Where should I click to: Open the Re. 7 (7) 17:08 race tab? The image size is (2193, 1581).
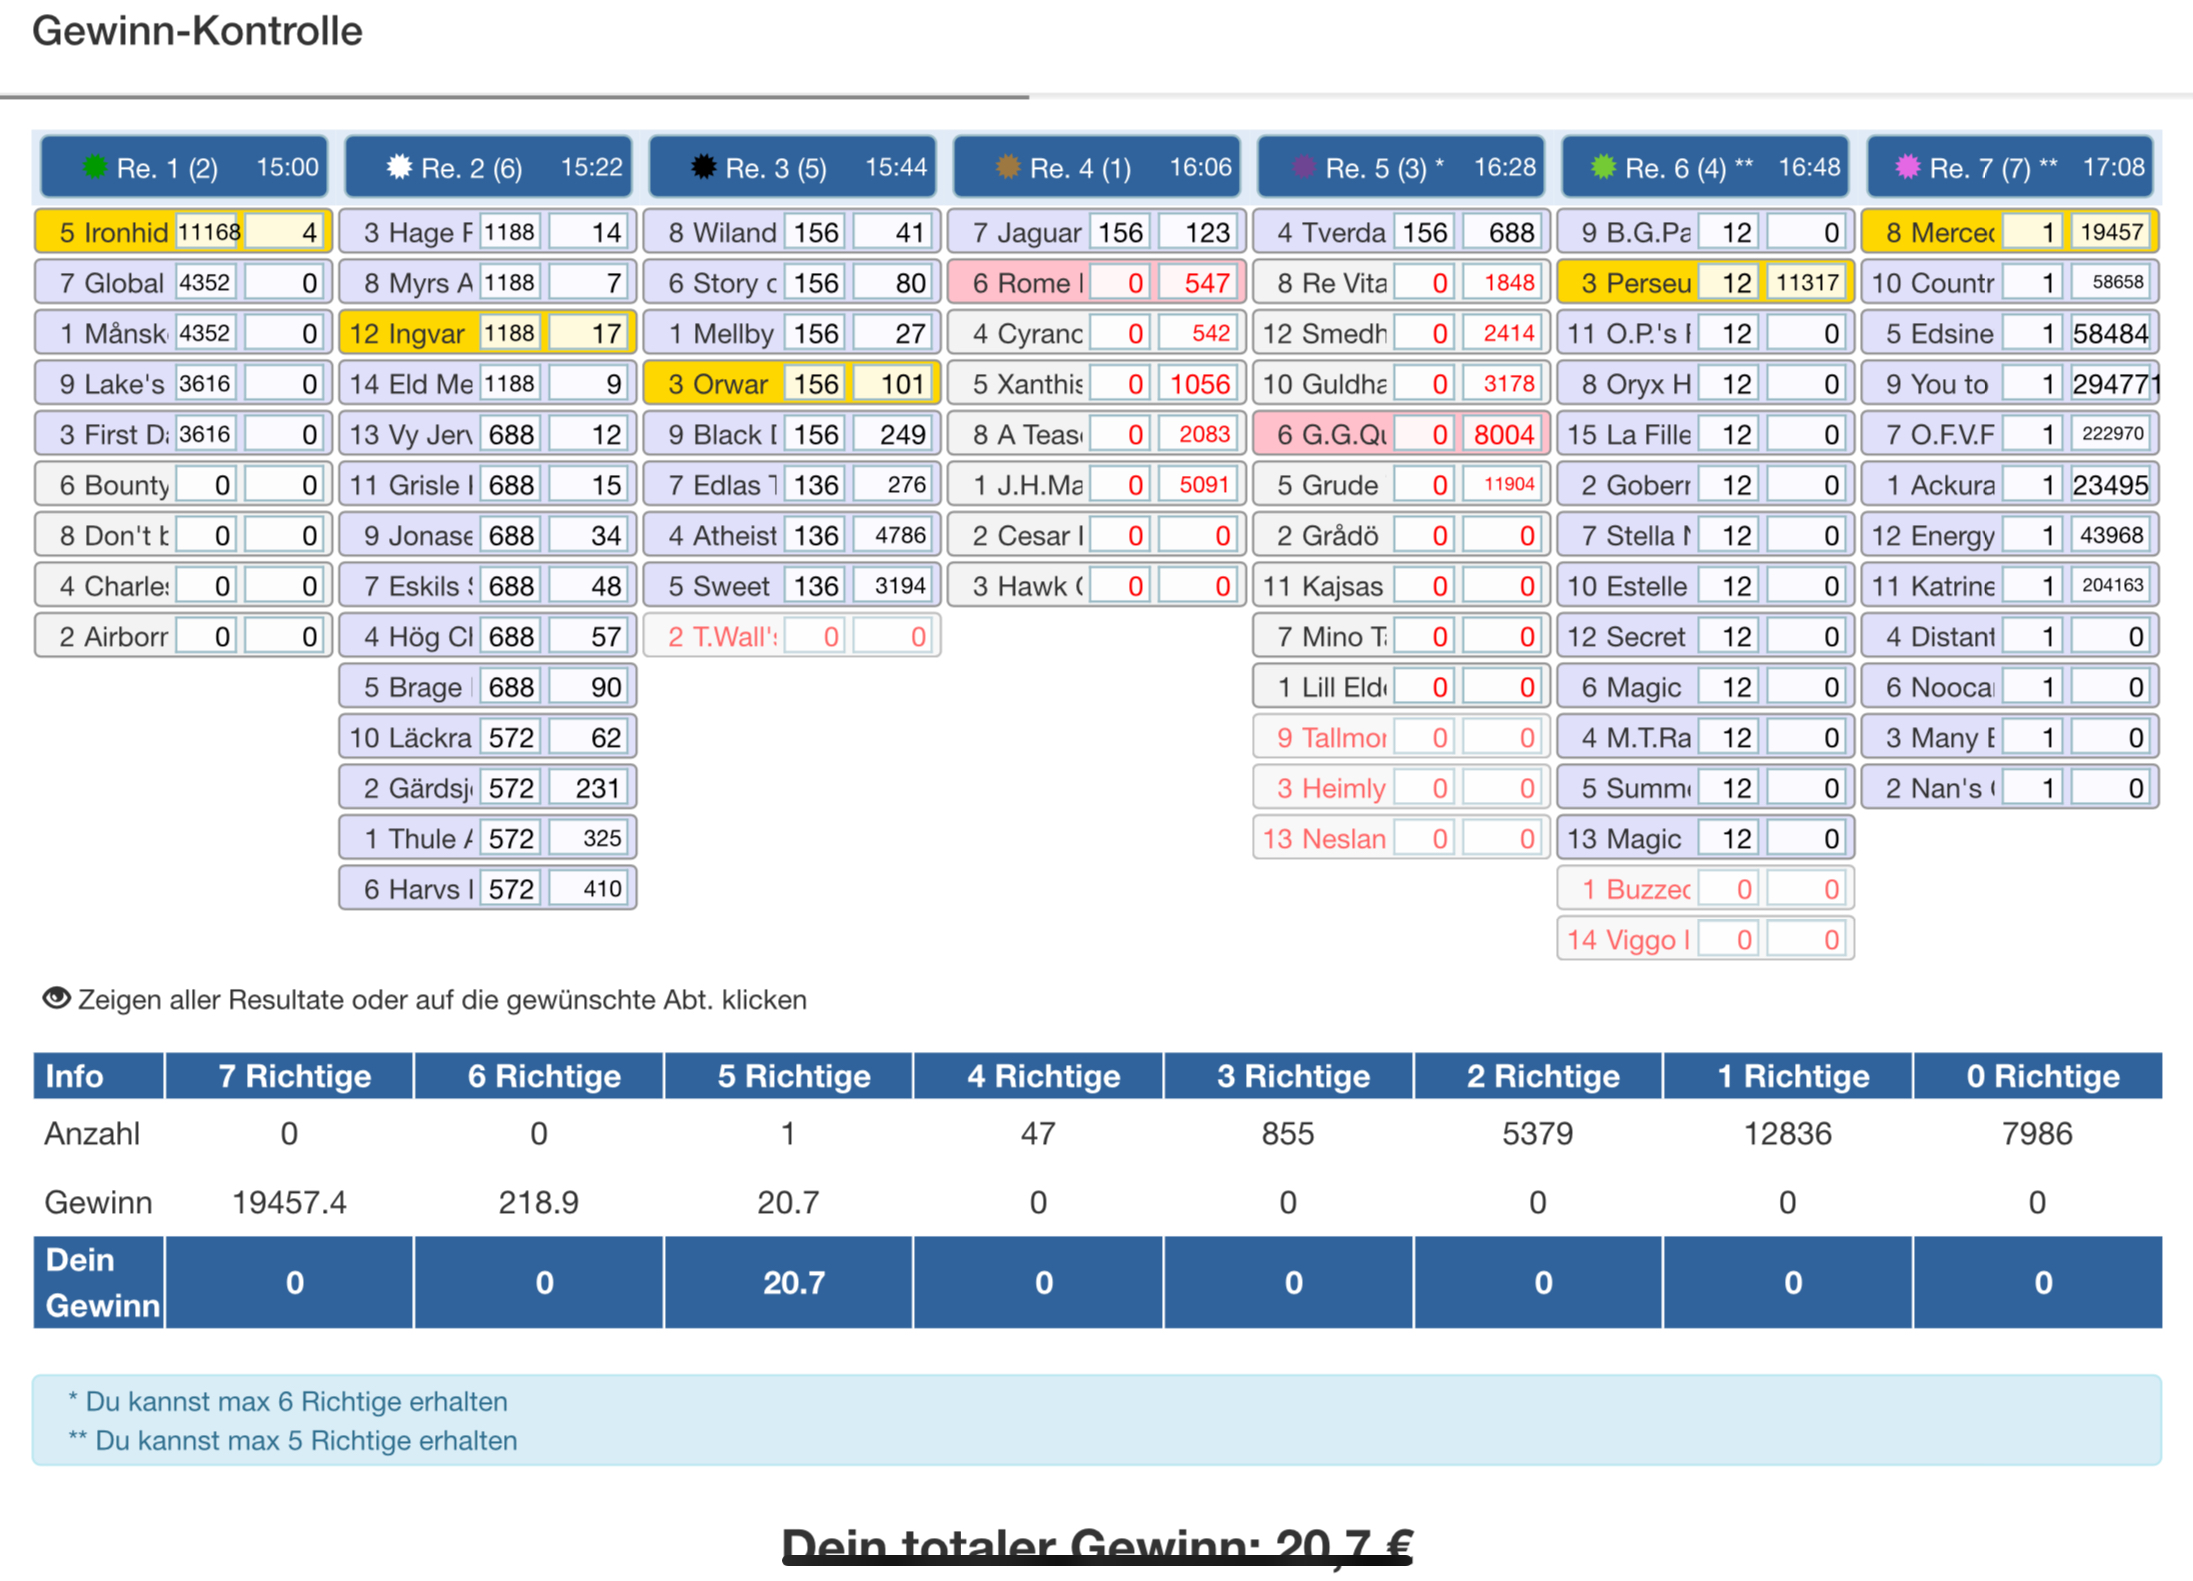[x=2009, y=167]
